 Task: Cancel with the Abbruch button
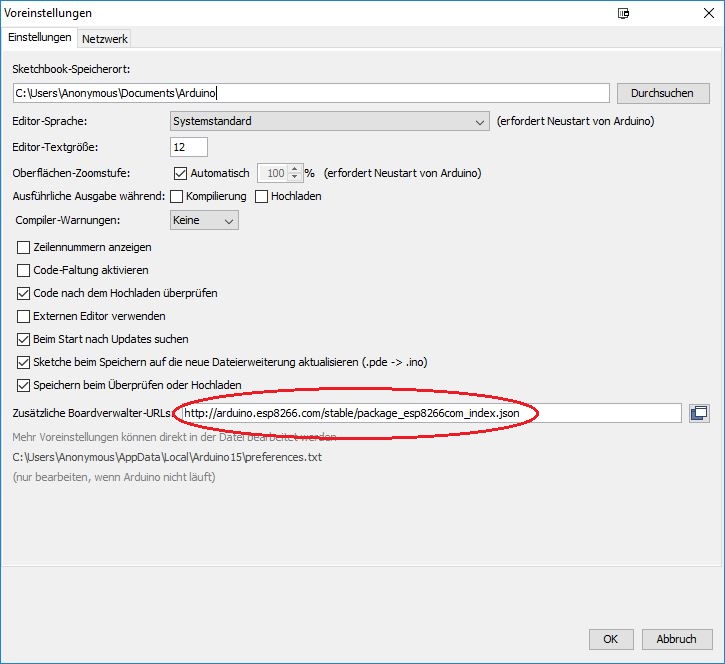tap(676, 639)
